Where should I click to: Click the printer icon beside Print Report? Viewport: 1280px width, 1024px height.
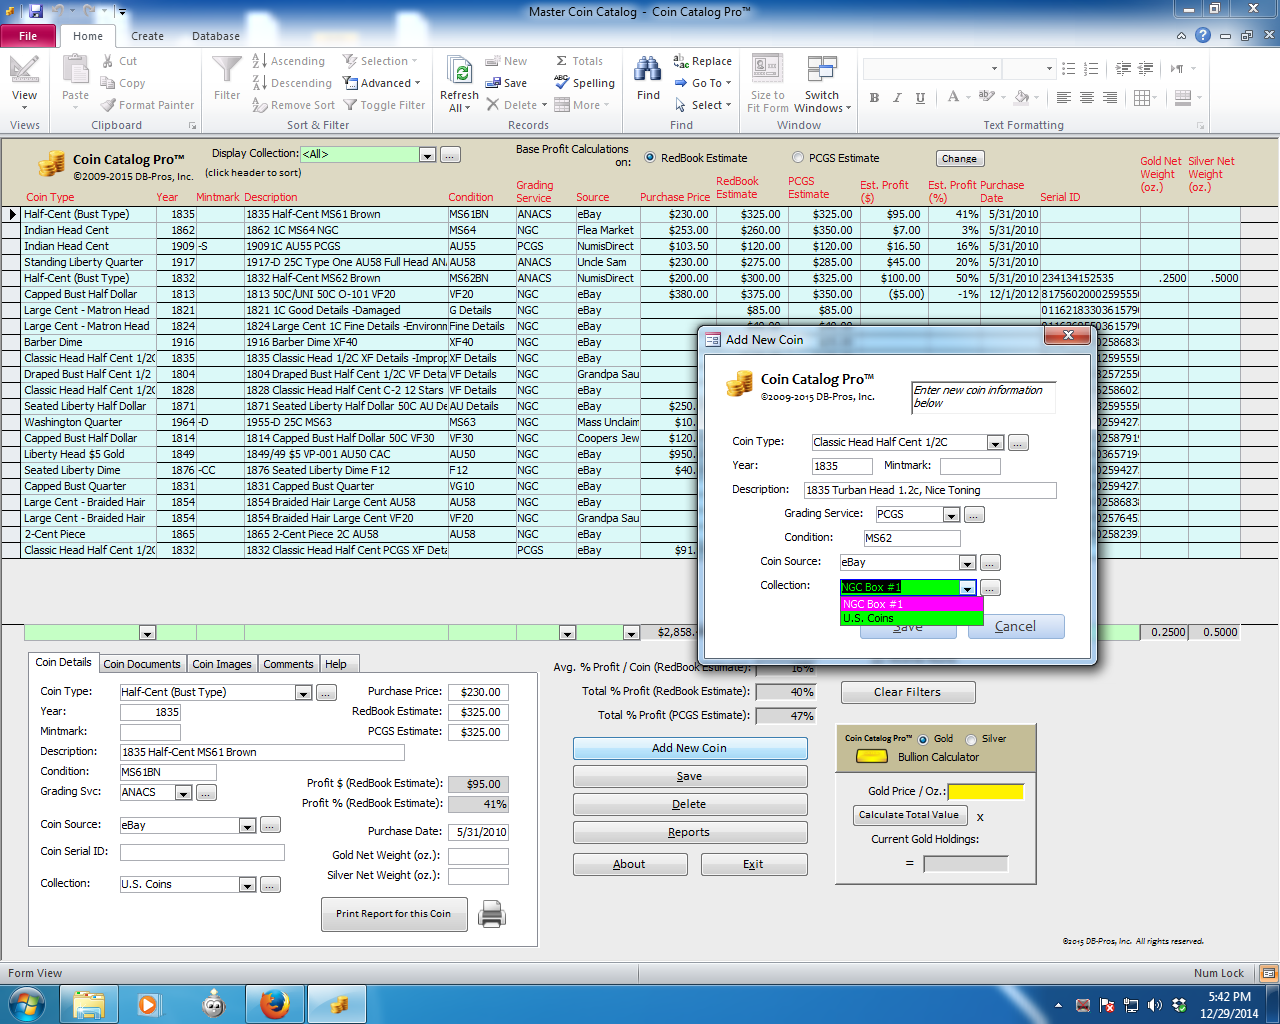pos(492,914)
